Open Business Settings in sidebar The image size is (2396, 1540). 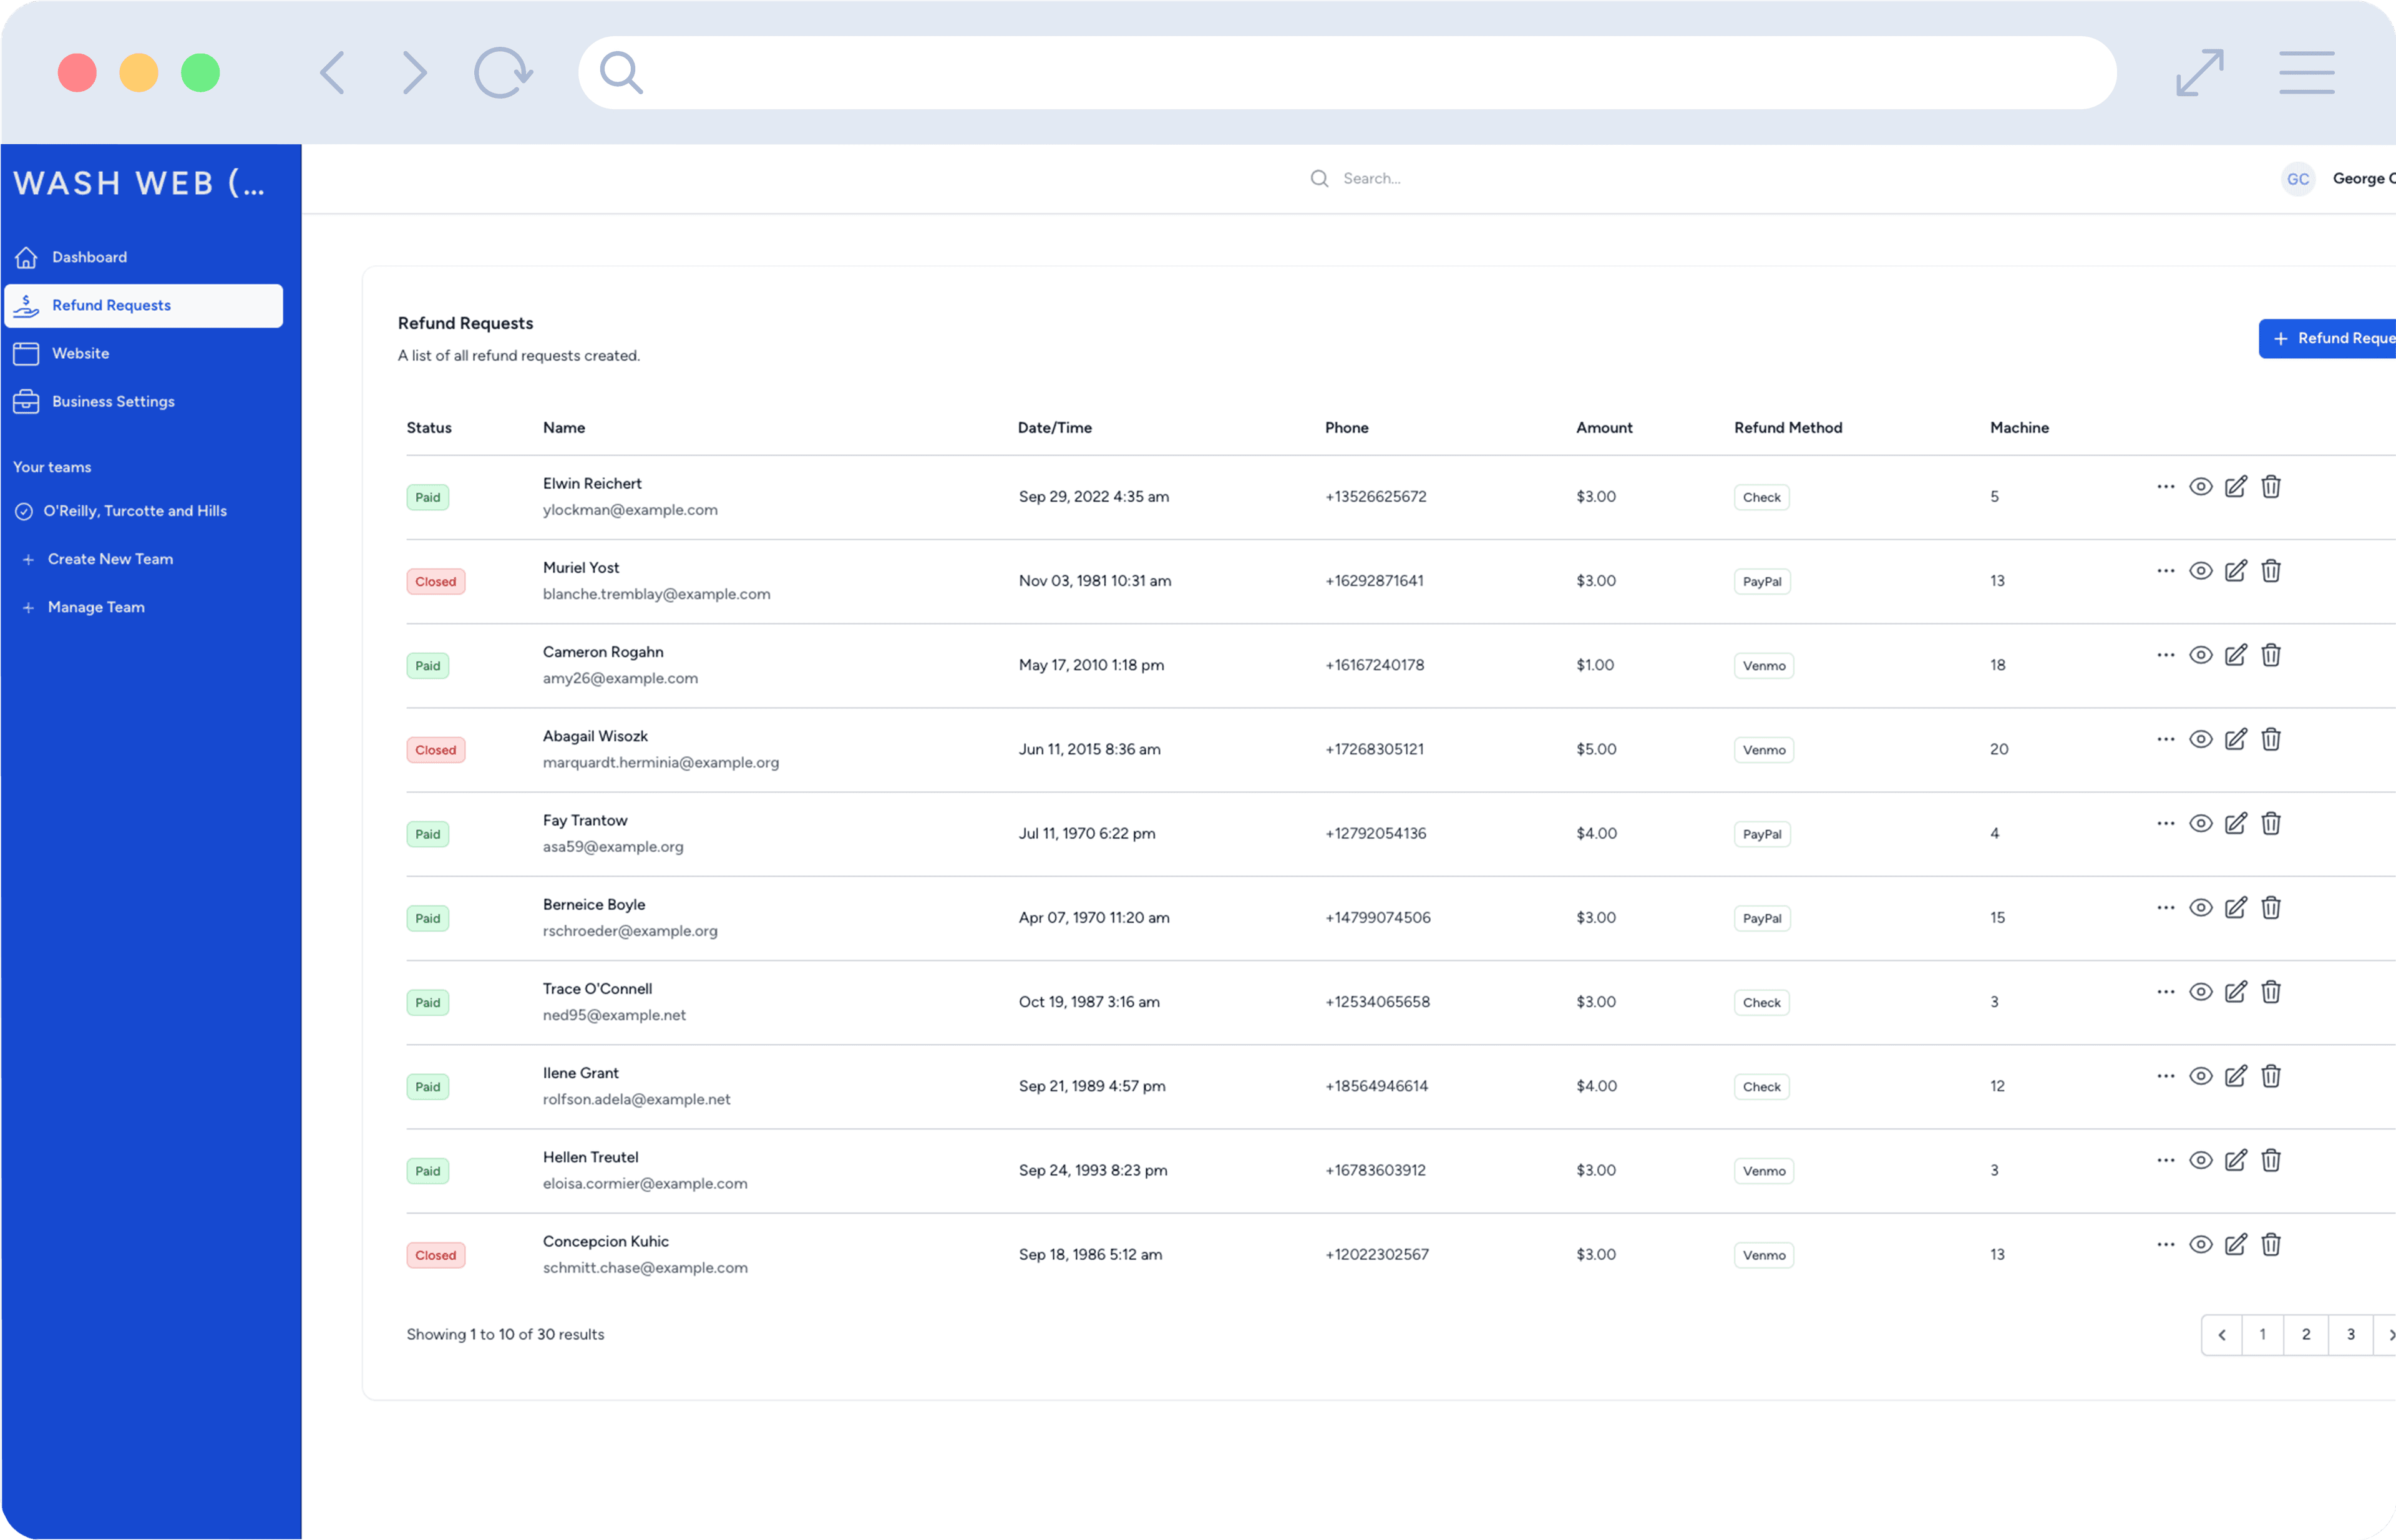click(143, 401)
